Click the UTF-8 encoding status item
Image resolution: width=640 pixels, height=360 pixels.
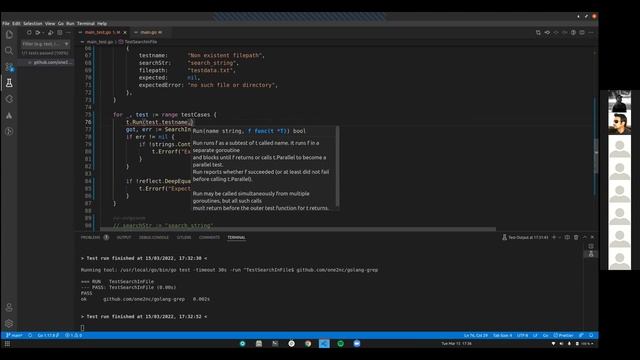[x=522, y=335]
